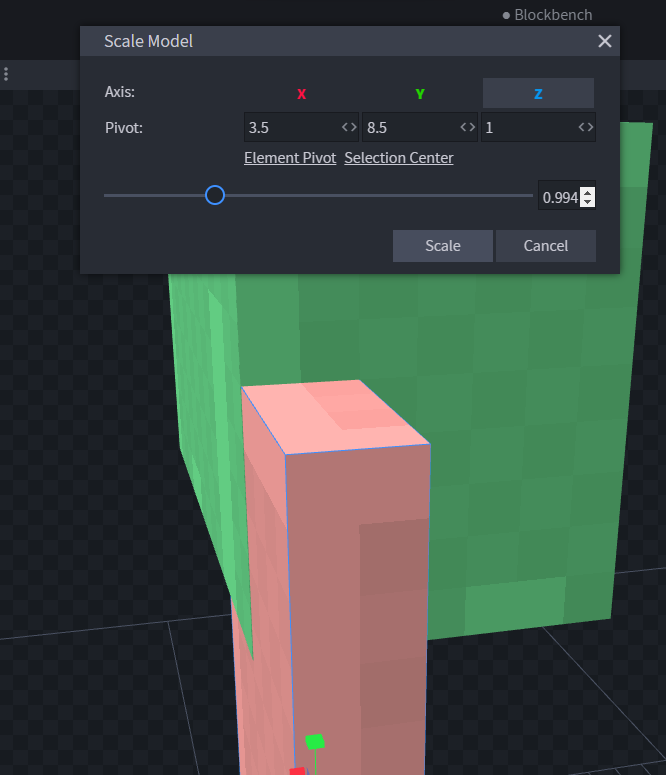
Task: Close the Scale Model dialog
Action: pyautogui.click(x=605, y=41)
